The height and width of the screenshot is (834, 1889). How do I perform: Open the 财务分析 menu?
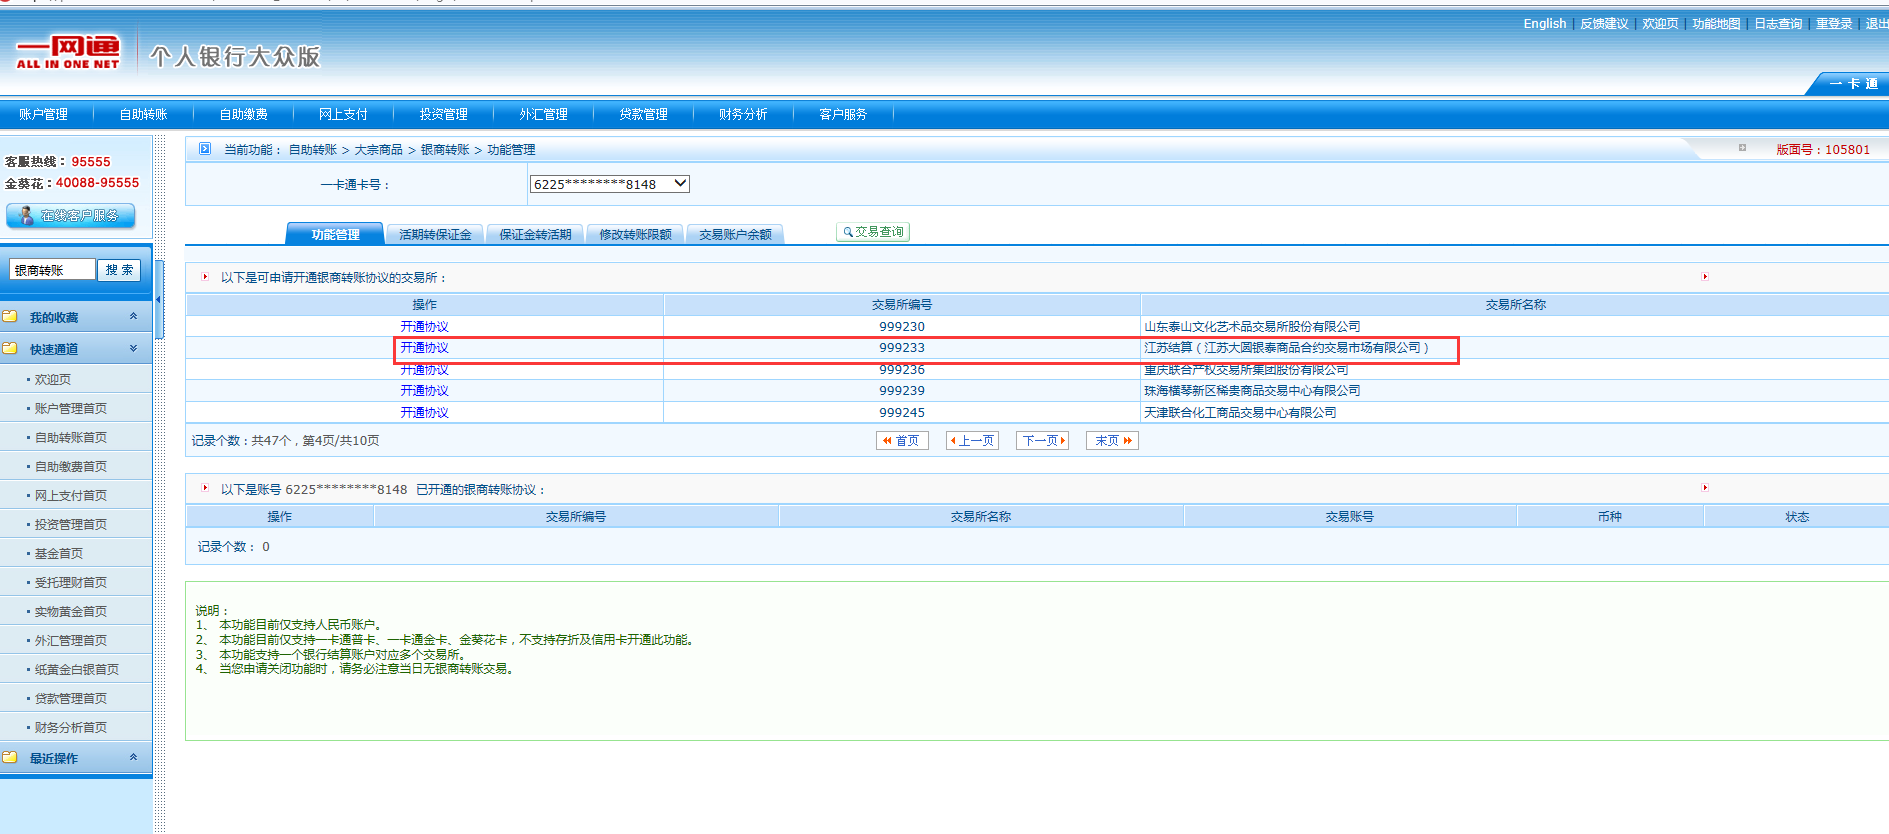743,114
